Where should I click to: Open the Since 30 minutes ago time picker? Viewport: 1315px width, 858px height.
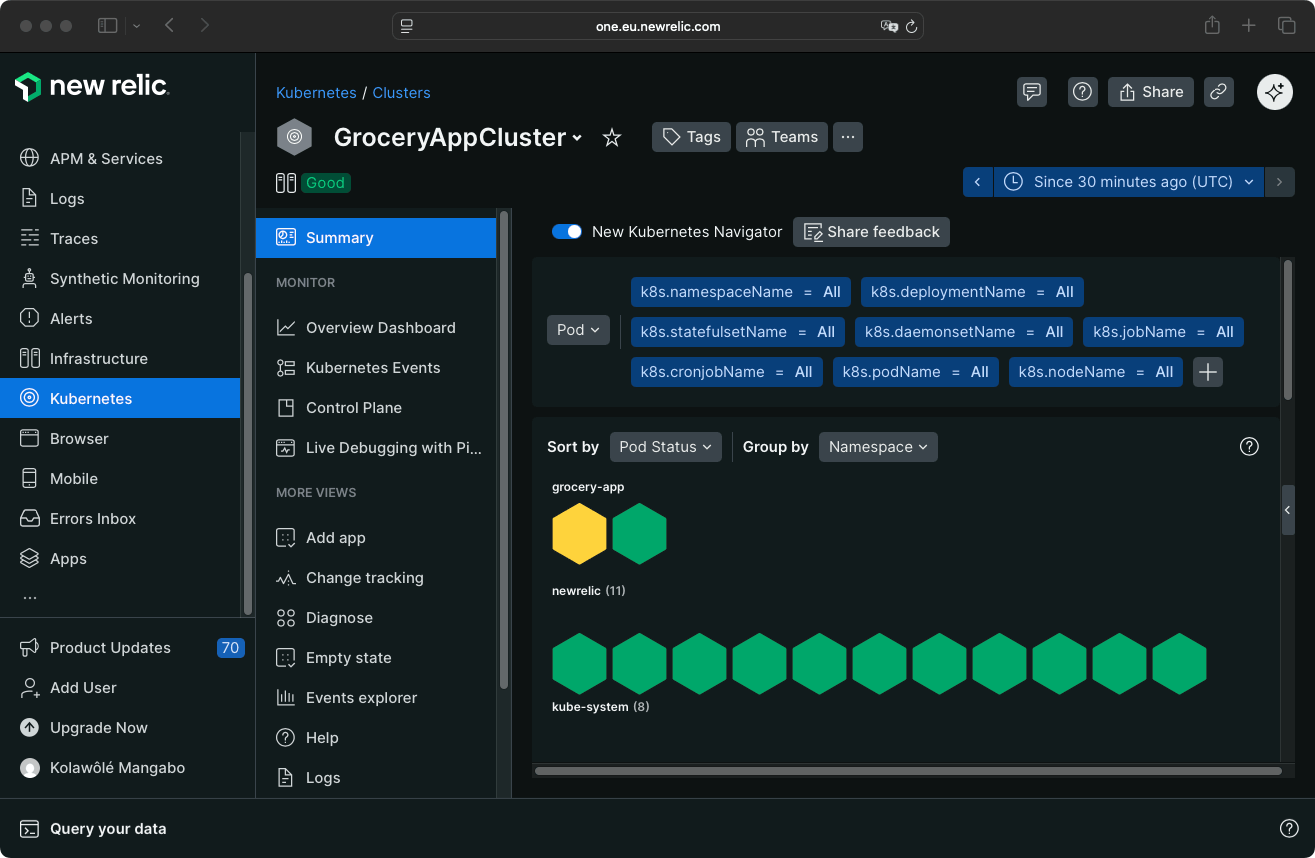coord(1127,182)
